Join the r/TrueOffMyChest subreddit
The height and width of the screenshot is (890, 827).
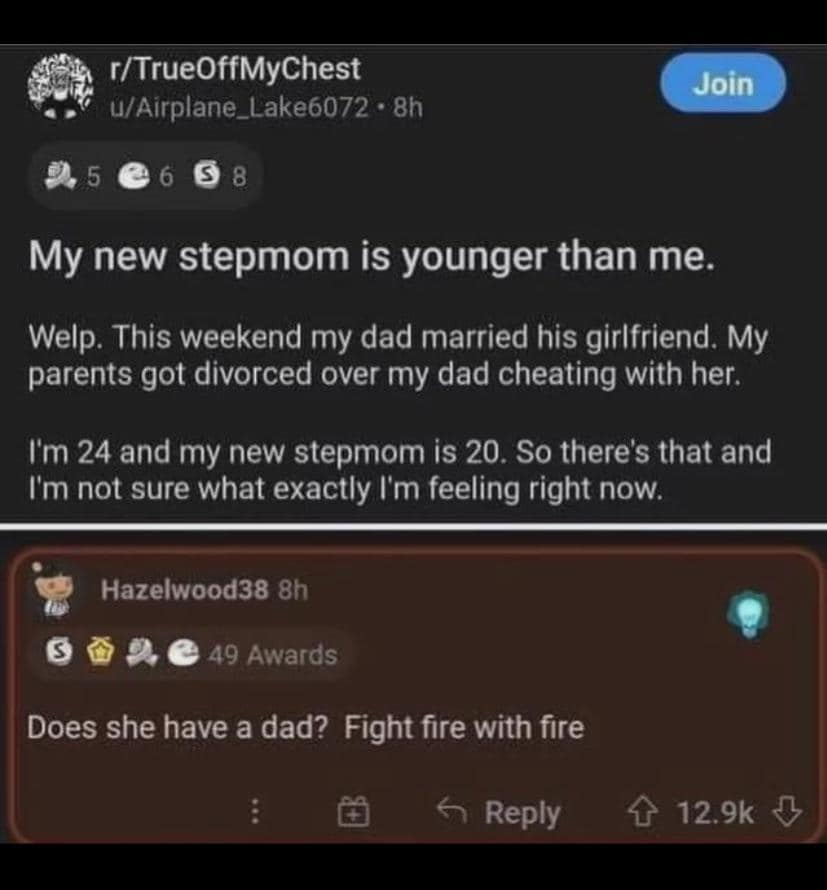(723, 84)
